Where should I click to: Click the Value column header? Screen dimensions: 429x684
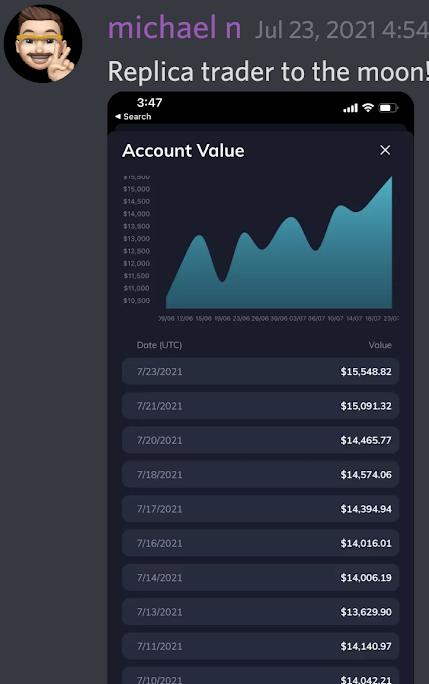pos(380,345)
